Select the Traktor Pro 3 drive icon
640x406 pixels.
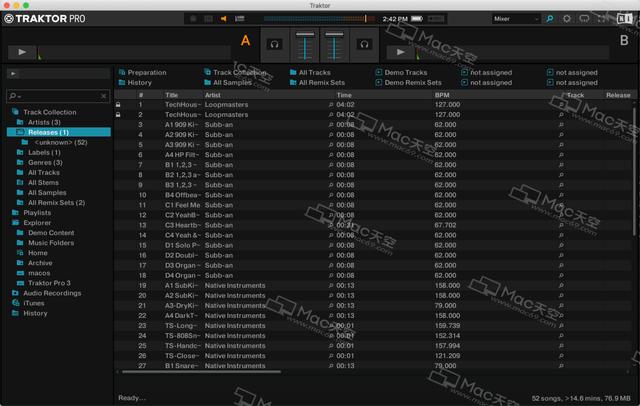[x=20, y=283]
